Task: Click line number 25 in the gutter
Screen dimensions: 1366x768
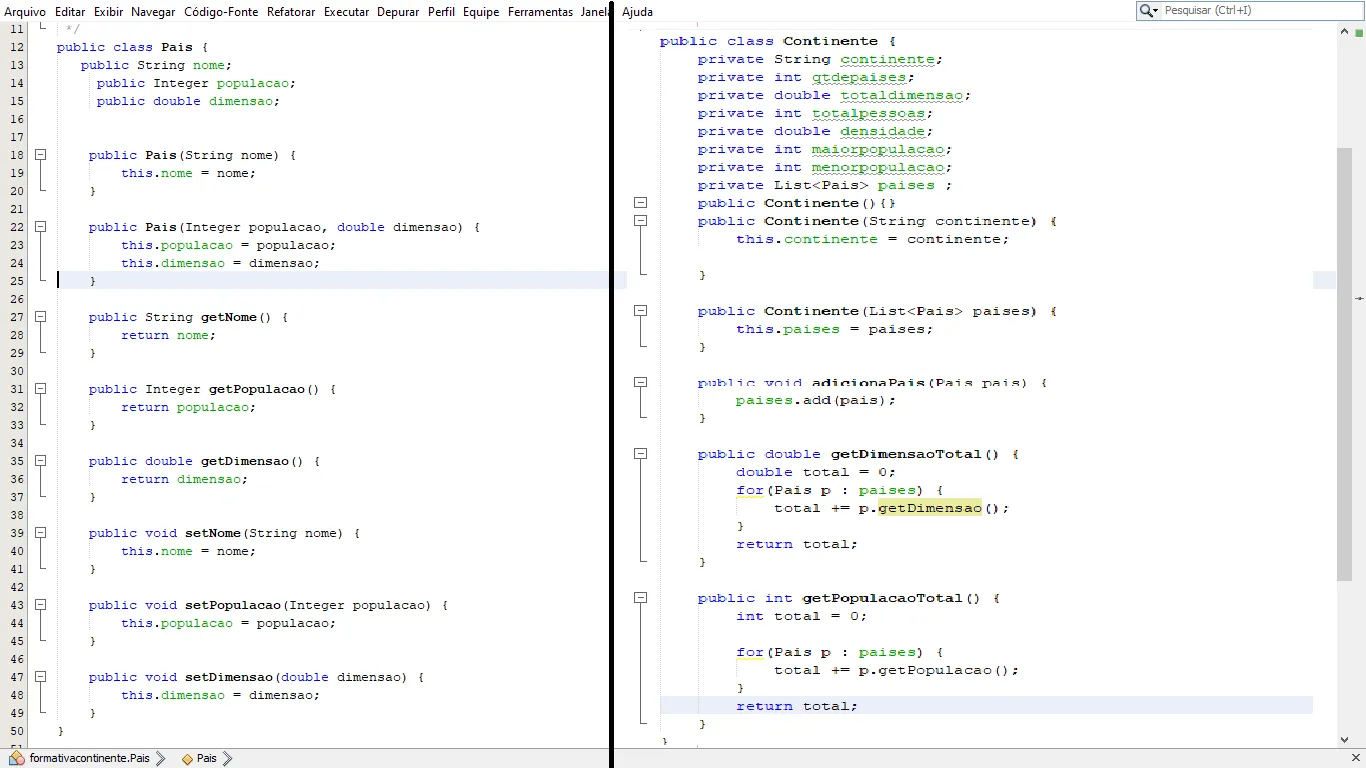Action: pos(16,281)
